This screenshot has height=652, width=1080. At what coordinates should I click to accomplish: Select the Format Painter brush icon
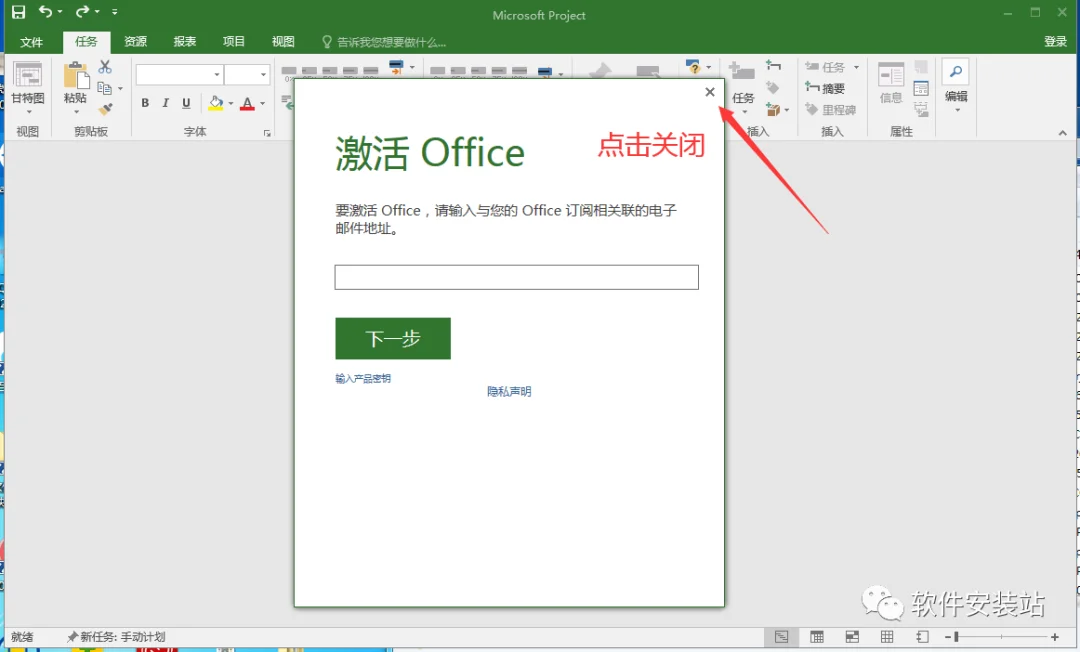pos(105,109)
